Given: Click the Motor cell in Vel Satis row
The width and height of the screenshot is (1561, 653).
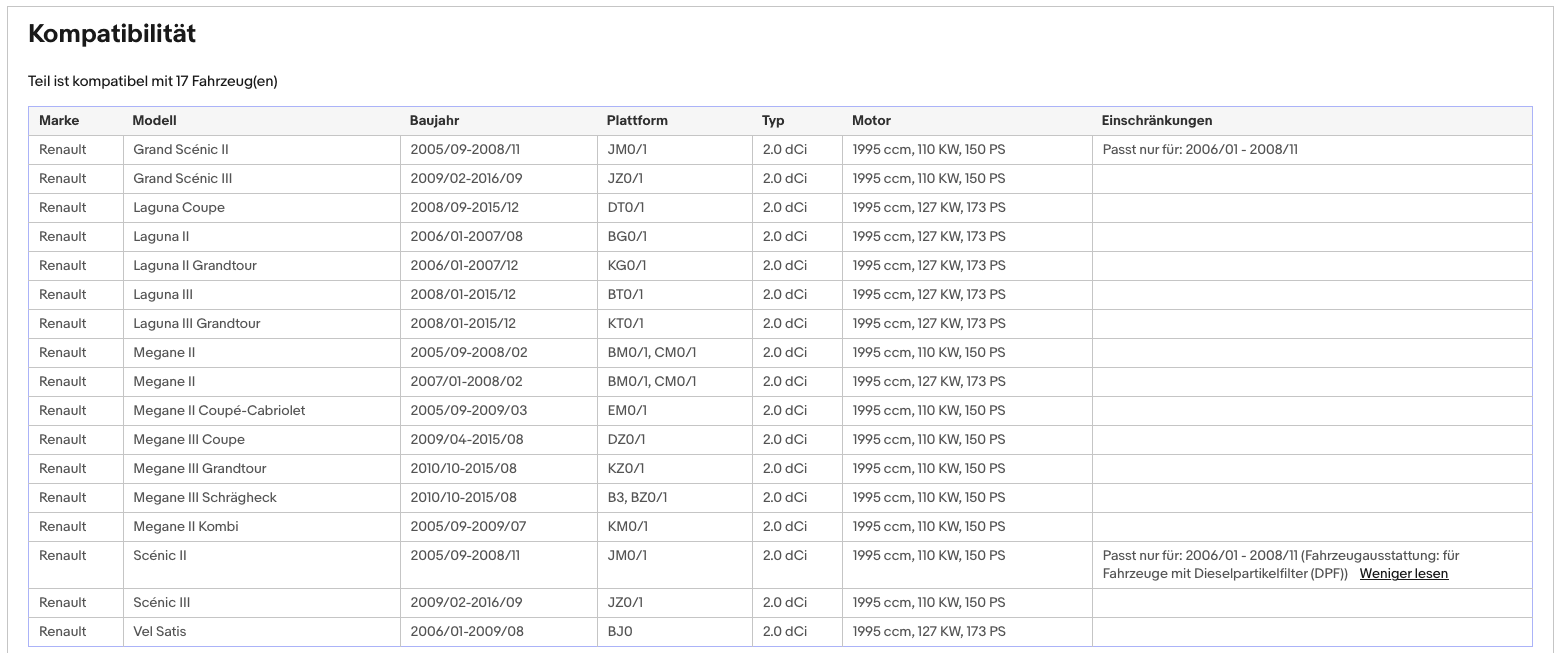Looking at the screenshot, I should pos(967,631).
